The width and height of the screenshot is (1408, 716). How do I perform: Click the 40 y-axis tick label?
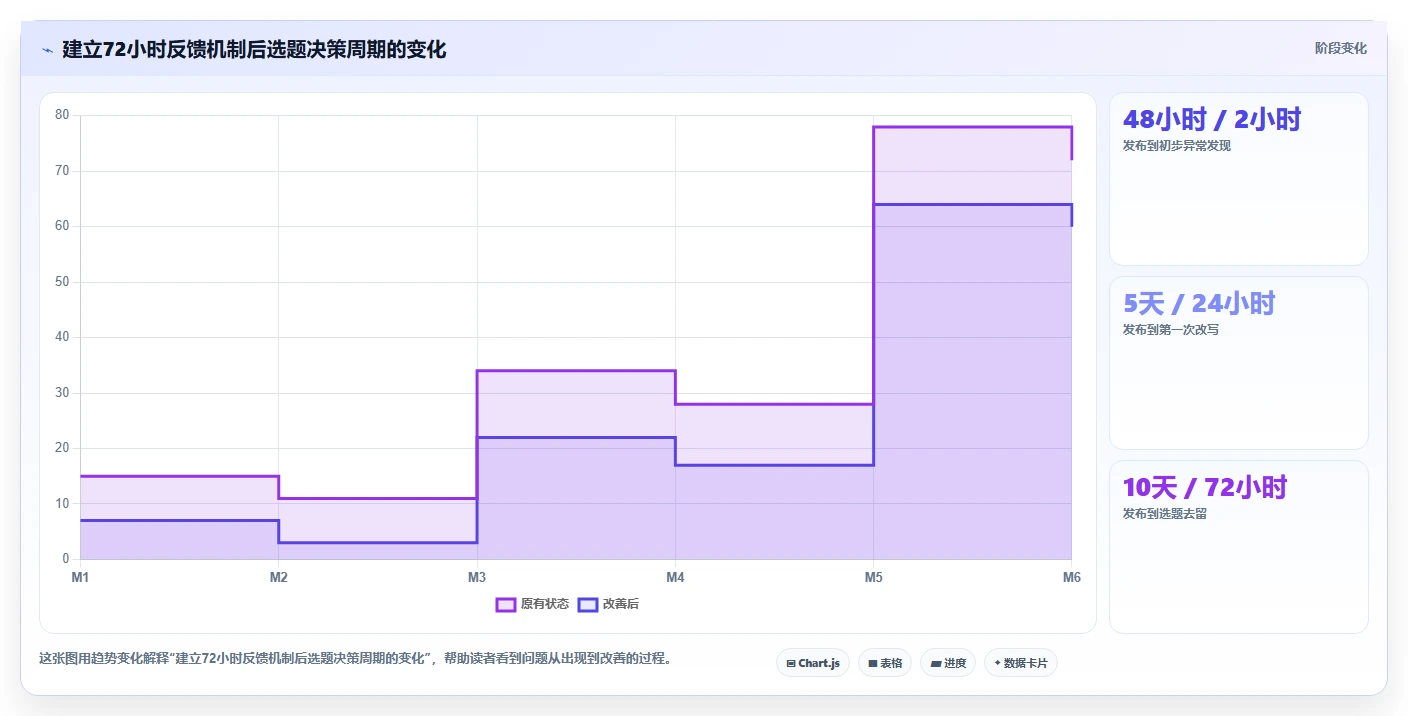tap(62, 337)
